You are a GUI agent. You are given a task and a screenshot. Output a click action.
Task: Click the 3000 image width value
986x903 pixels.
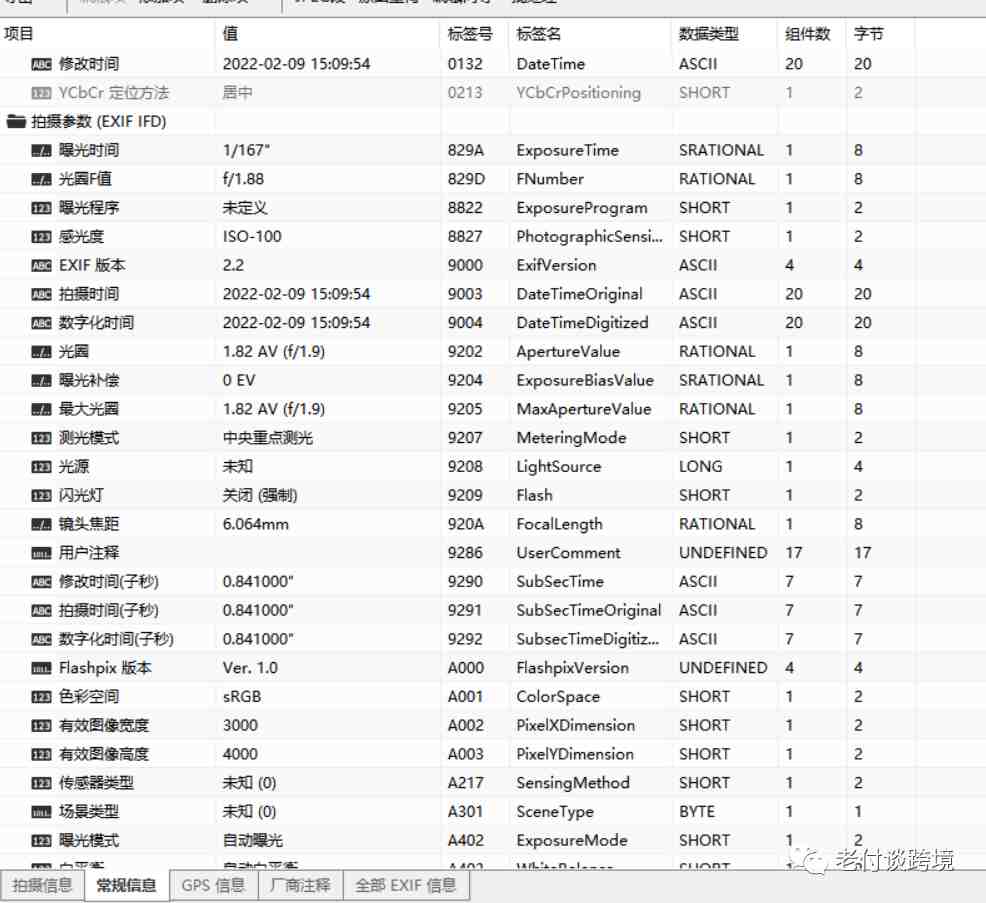pyautogui.click(x=240, y=726)
